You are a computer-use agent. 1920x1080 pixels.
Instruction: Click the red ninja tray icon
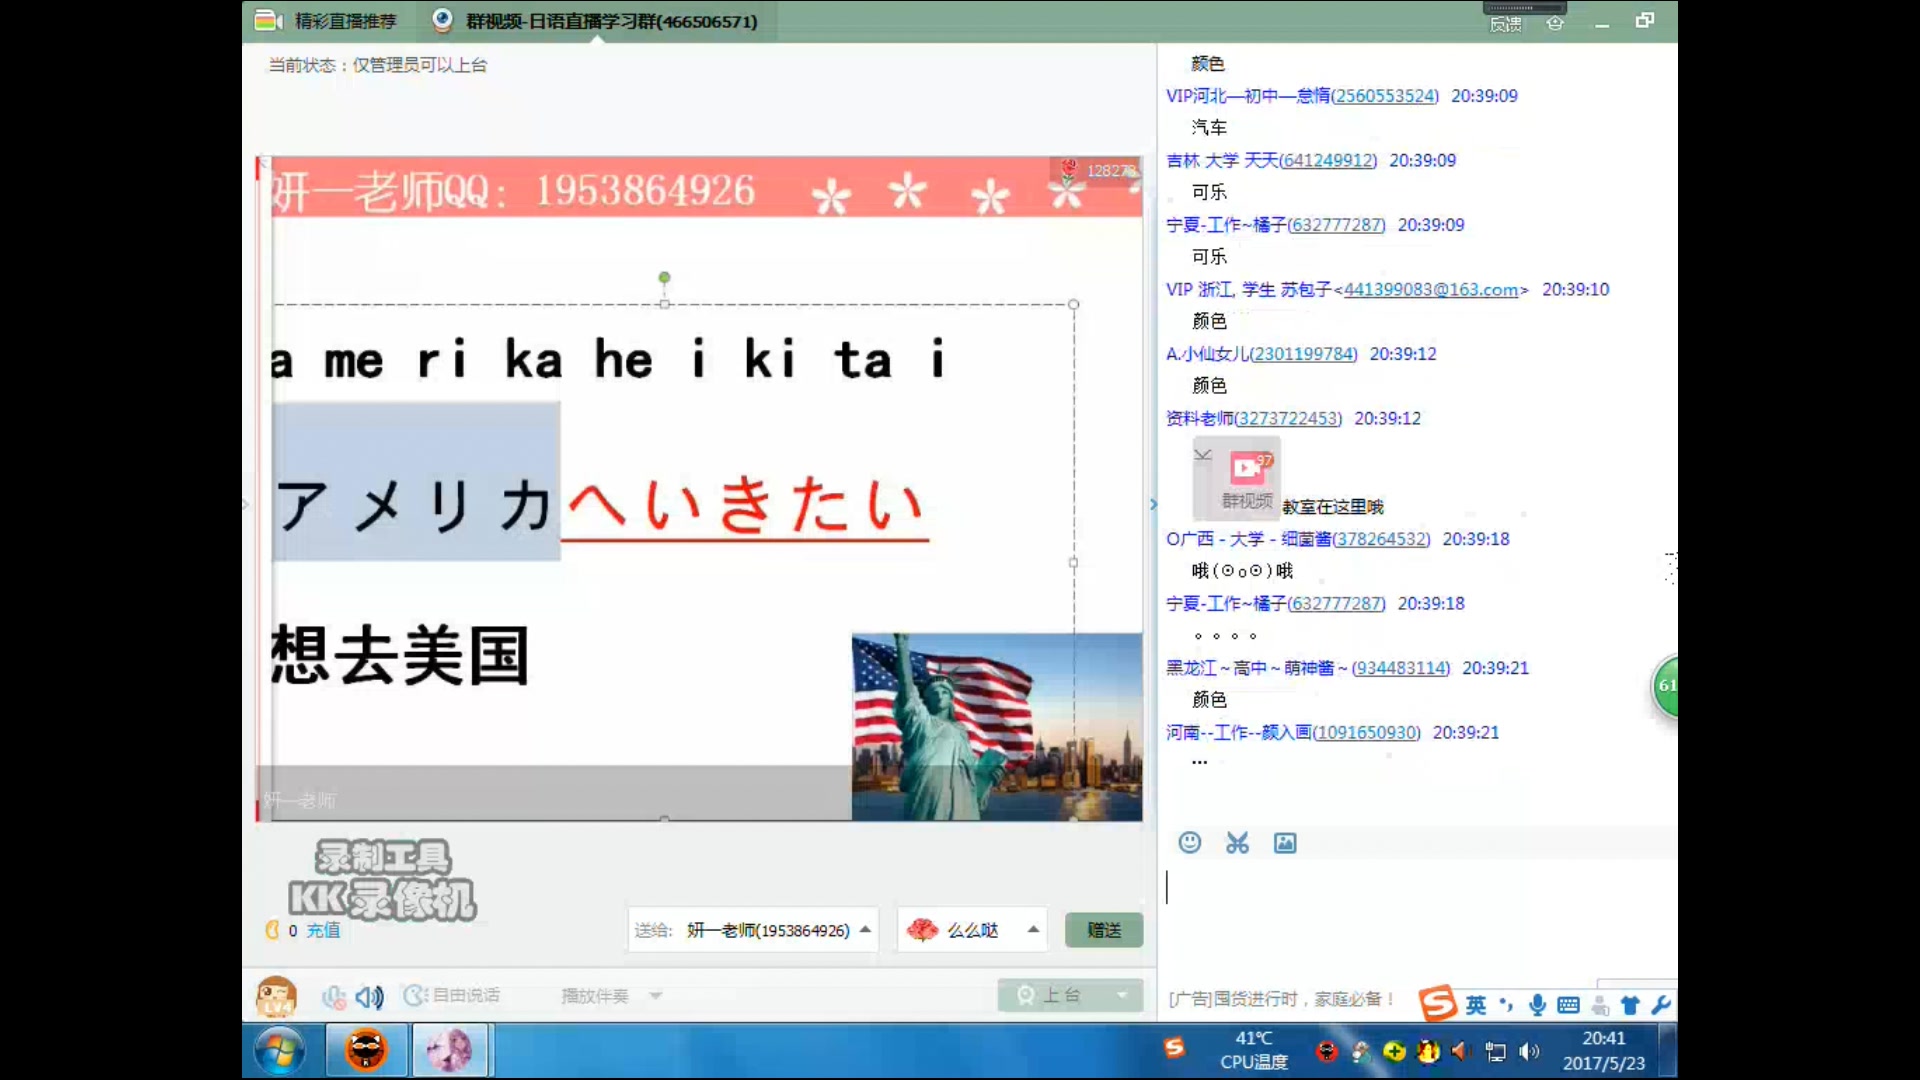click(x=1327, y=1051)
